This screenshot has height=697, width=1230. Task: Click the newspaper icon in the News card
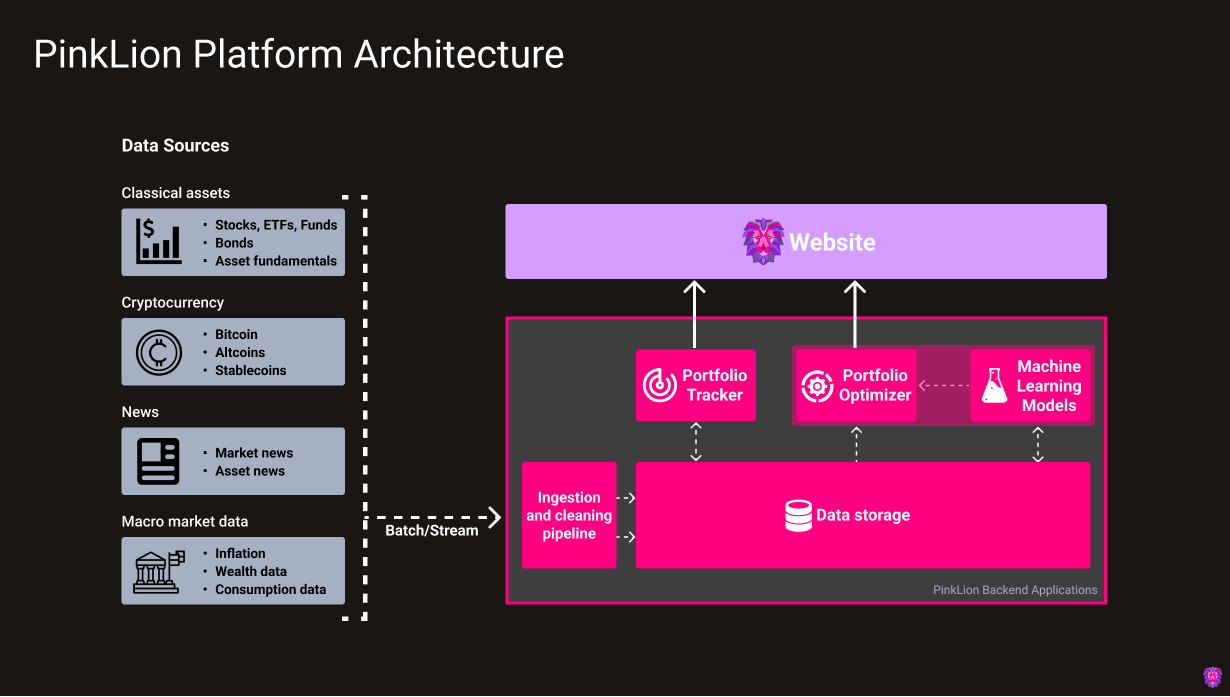[x=158, y=461]
